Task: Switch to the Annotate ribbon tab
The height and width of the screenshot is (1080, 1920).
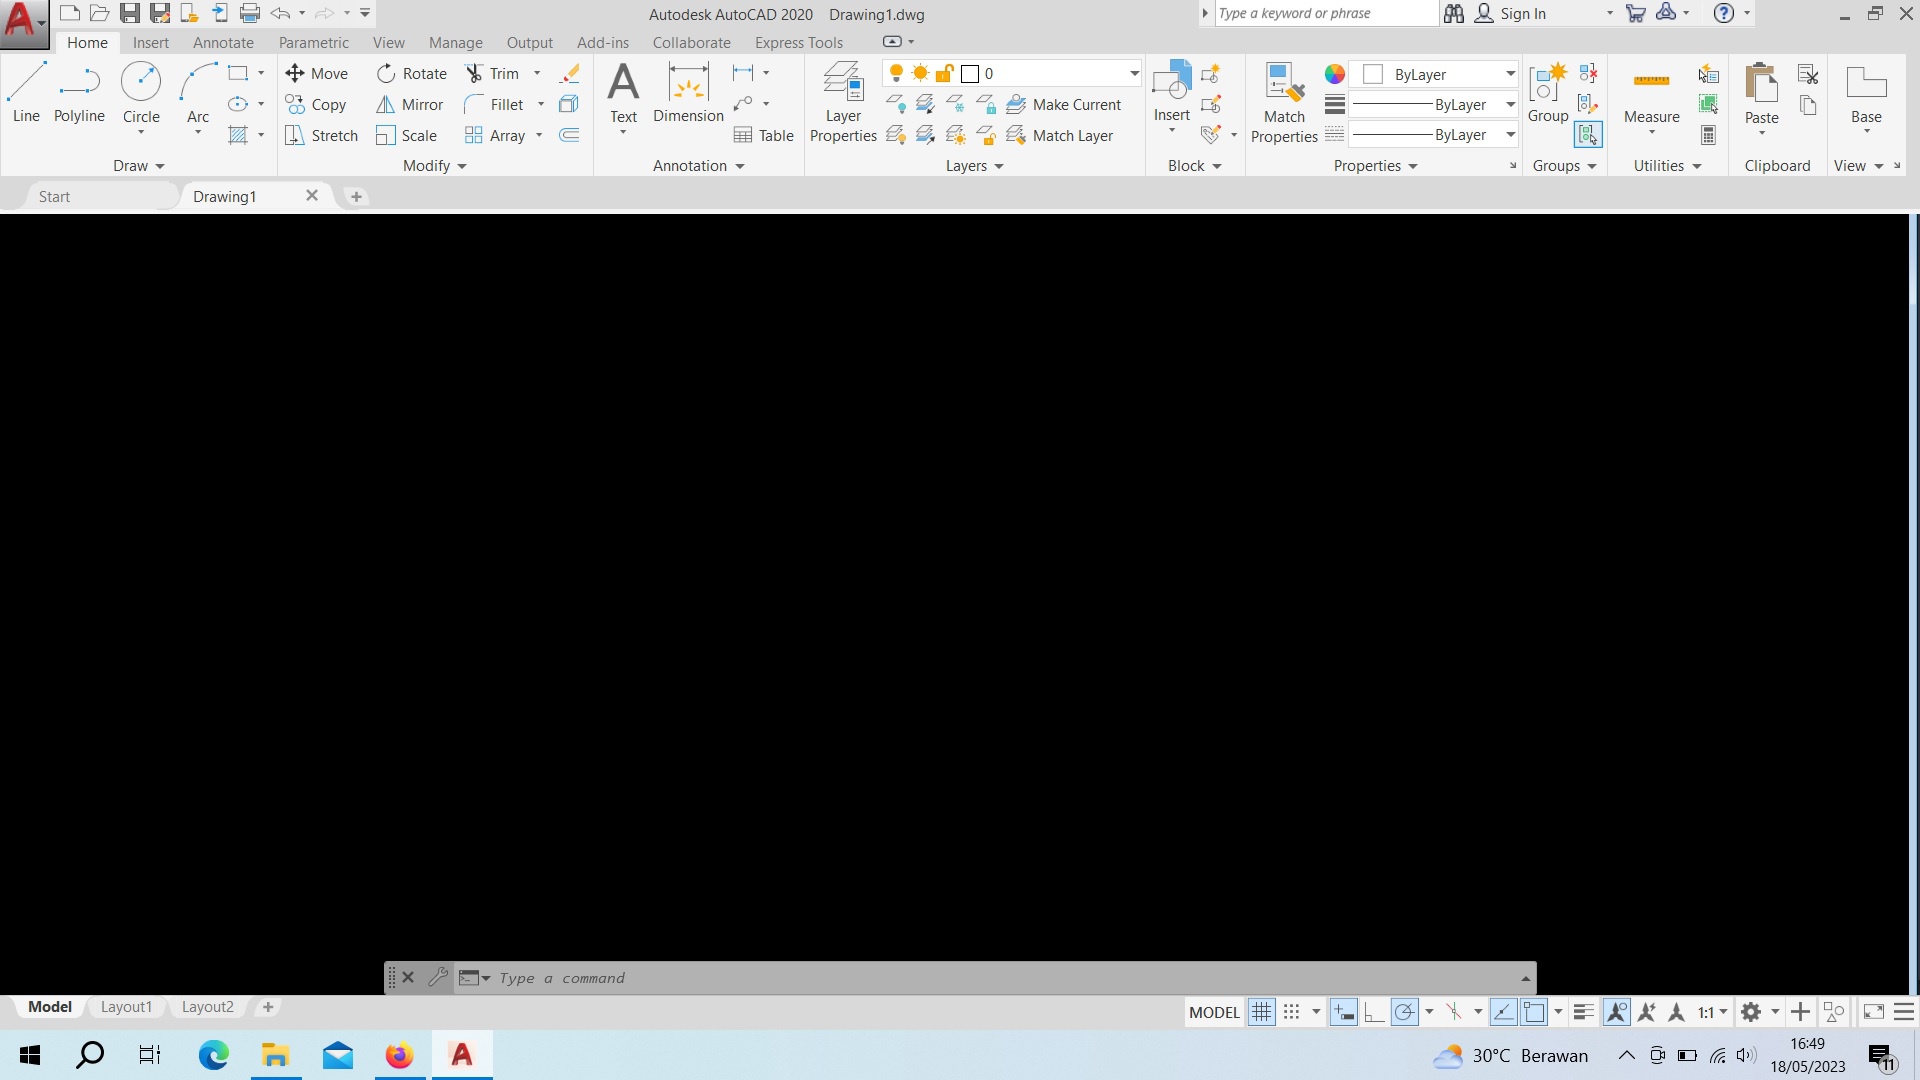Action: point(223,42)
